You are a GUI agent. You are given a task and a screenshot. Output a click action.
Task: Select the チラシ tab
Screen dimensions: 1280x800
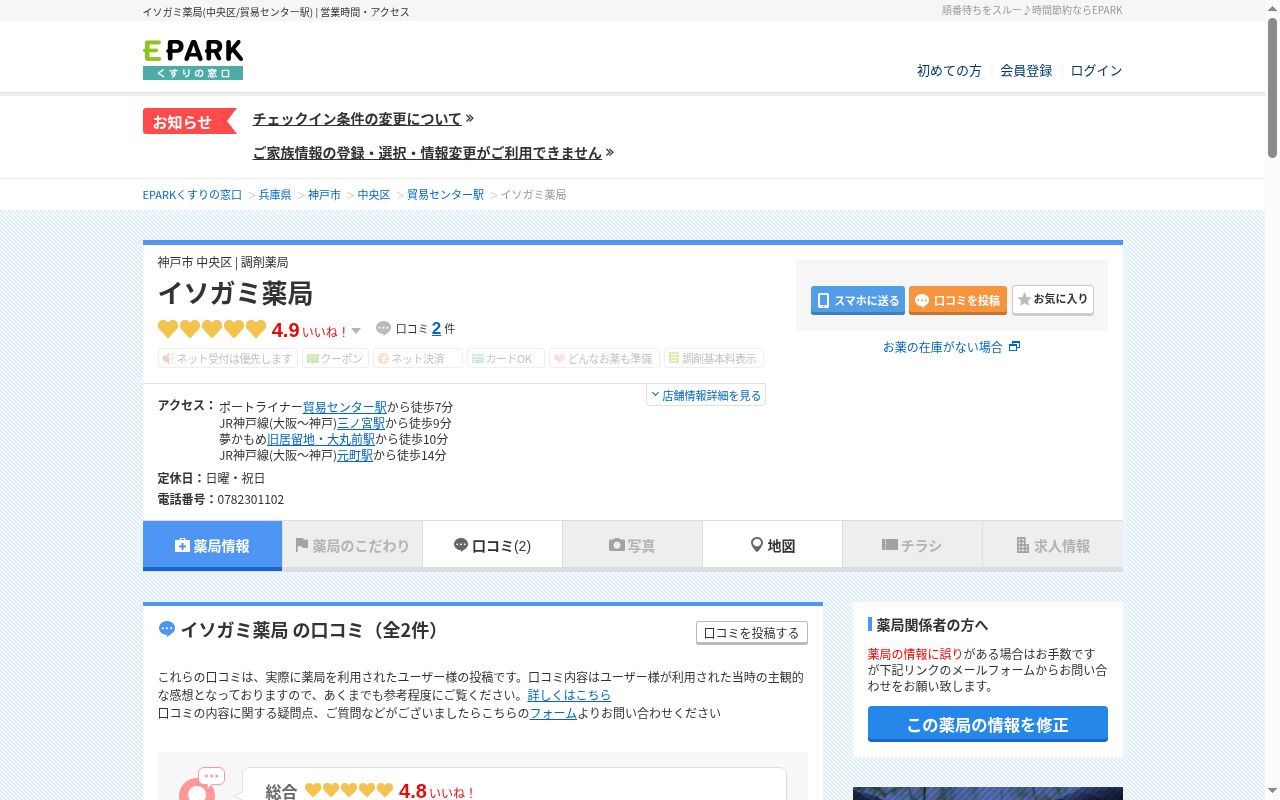click(x=912, y=546)
